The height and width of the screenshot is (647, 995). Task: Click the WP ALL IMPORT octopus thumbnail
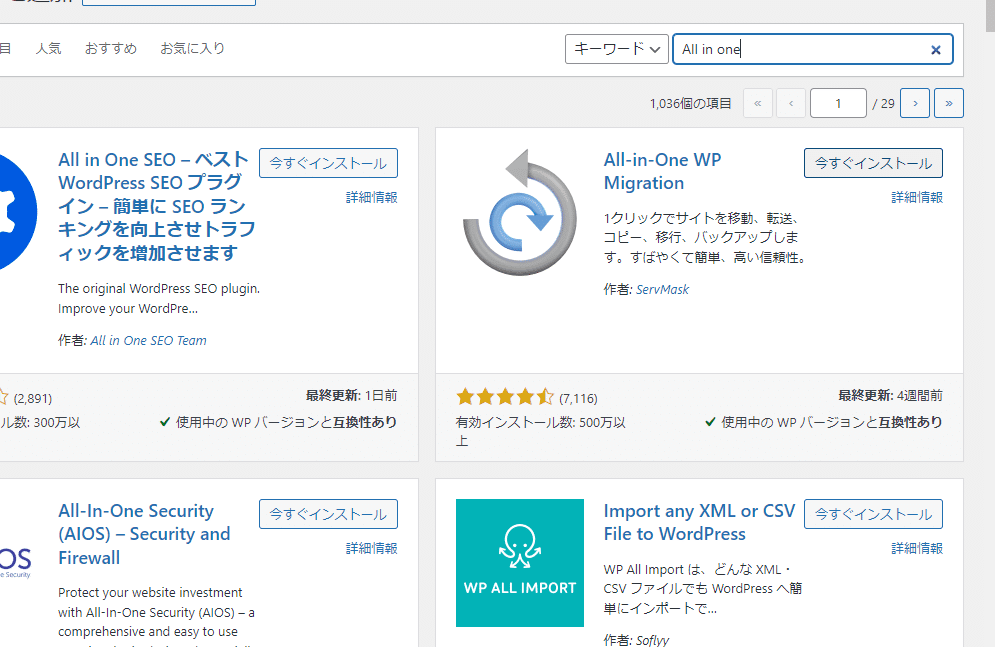[520, 563]
